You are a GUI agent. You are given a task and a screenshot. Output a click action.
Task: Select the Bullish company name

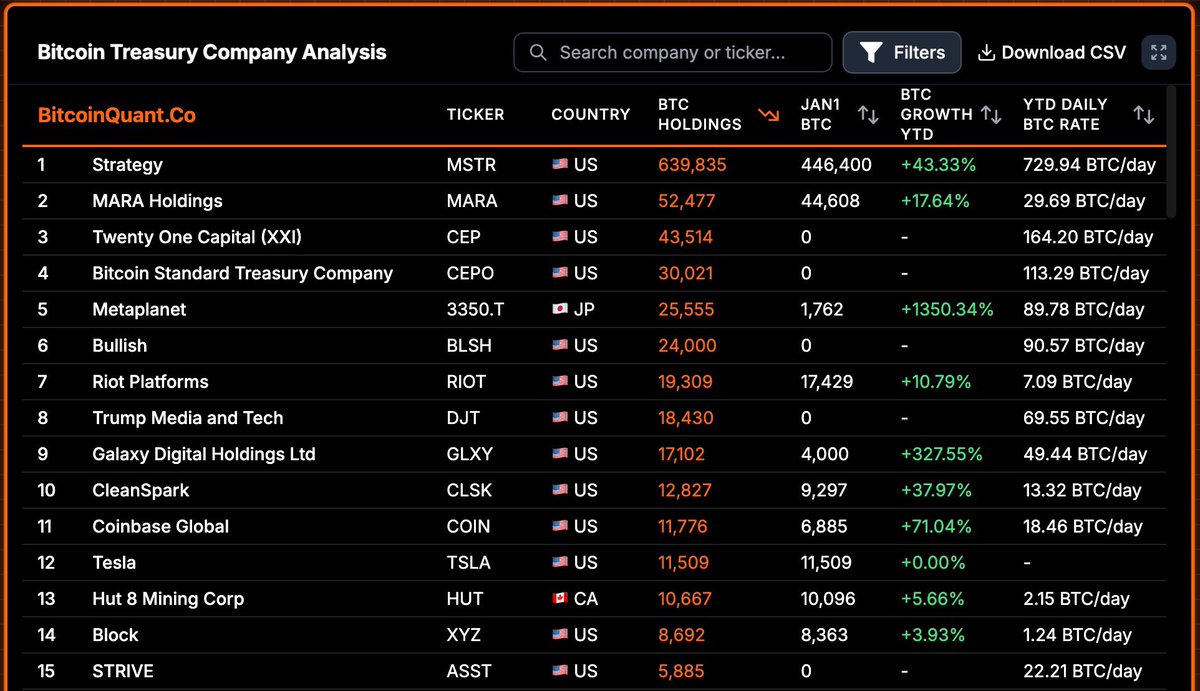pos(119,346)
